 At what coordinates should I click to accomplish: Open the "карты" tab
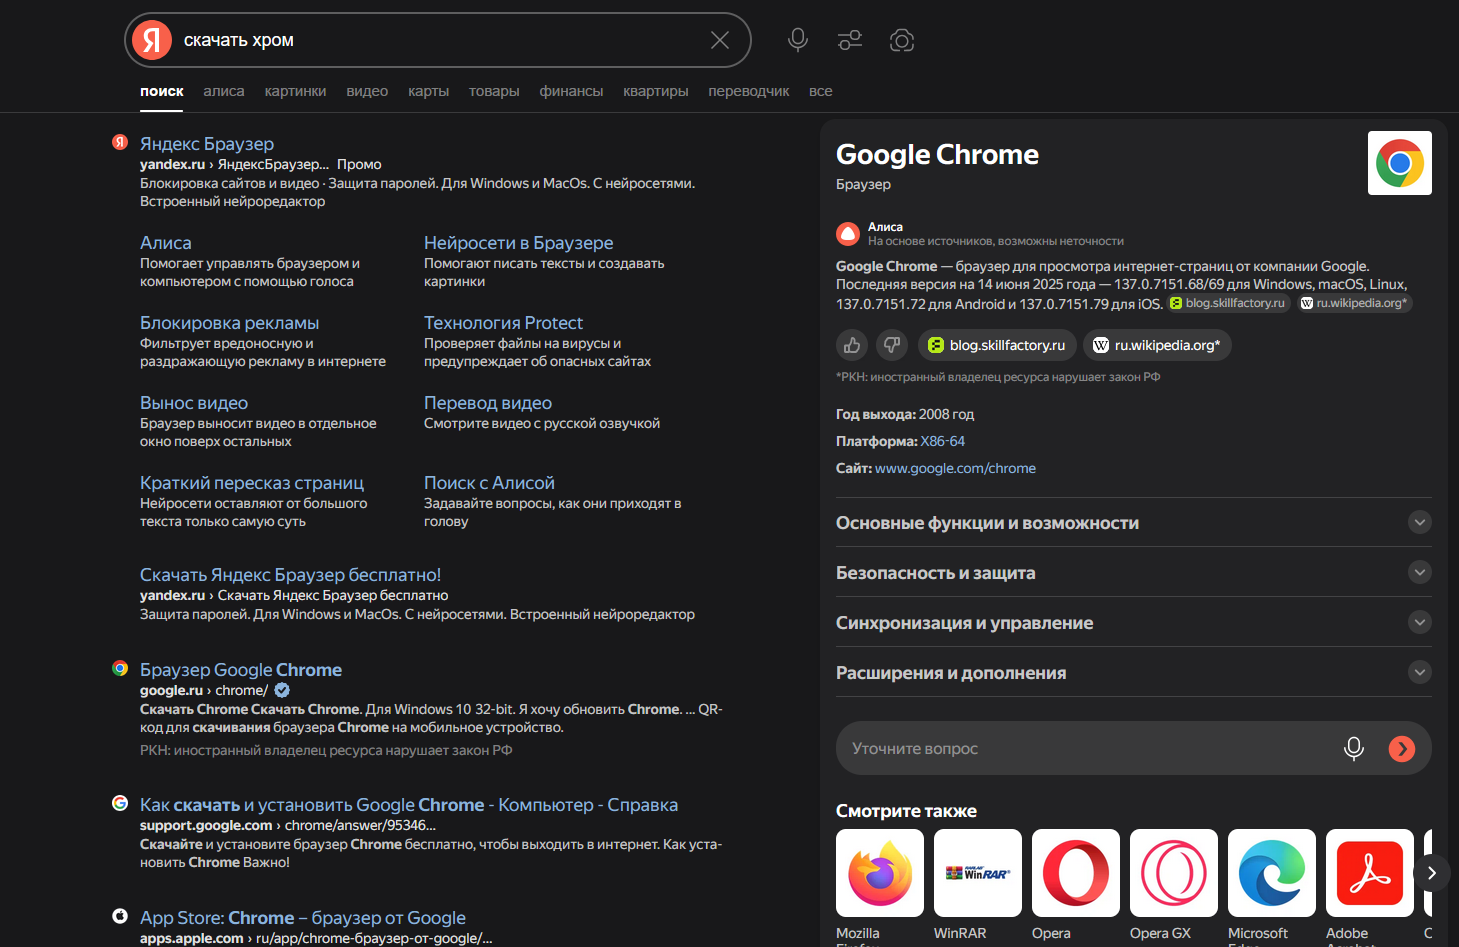(428, 91)
